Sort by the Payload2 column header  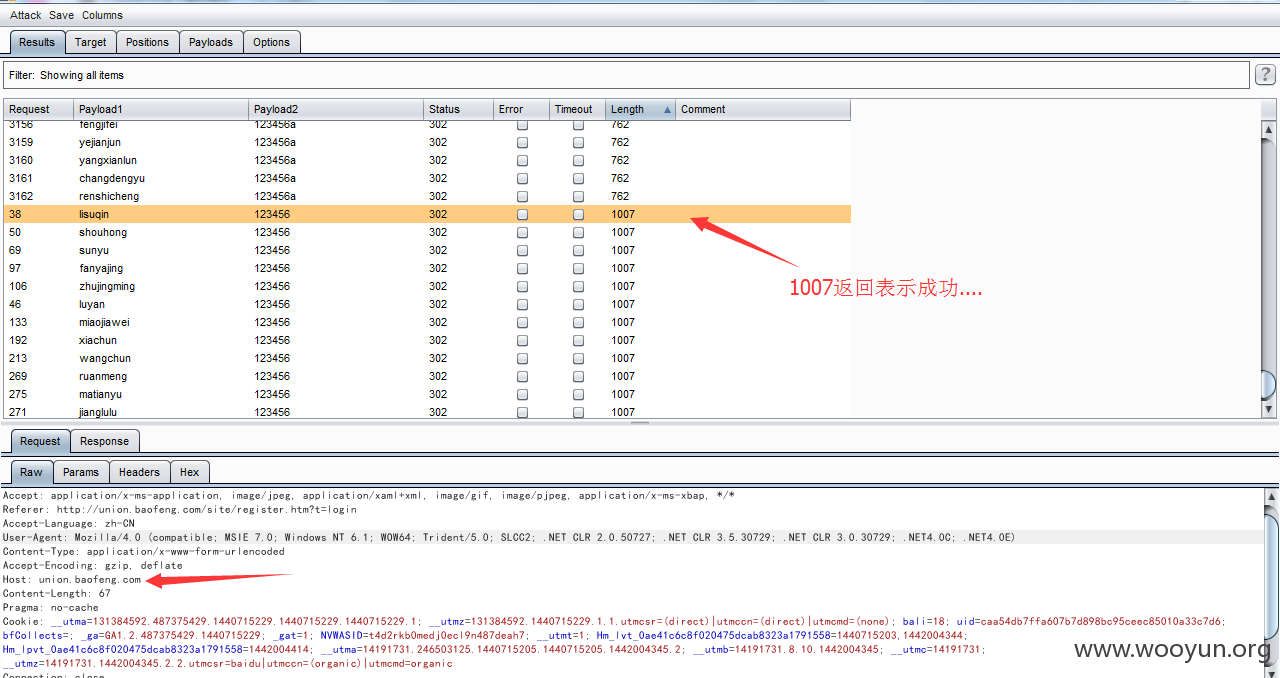[336, 109]
